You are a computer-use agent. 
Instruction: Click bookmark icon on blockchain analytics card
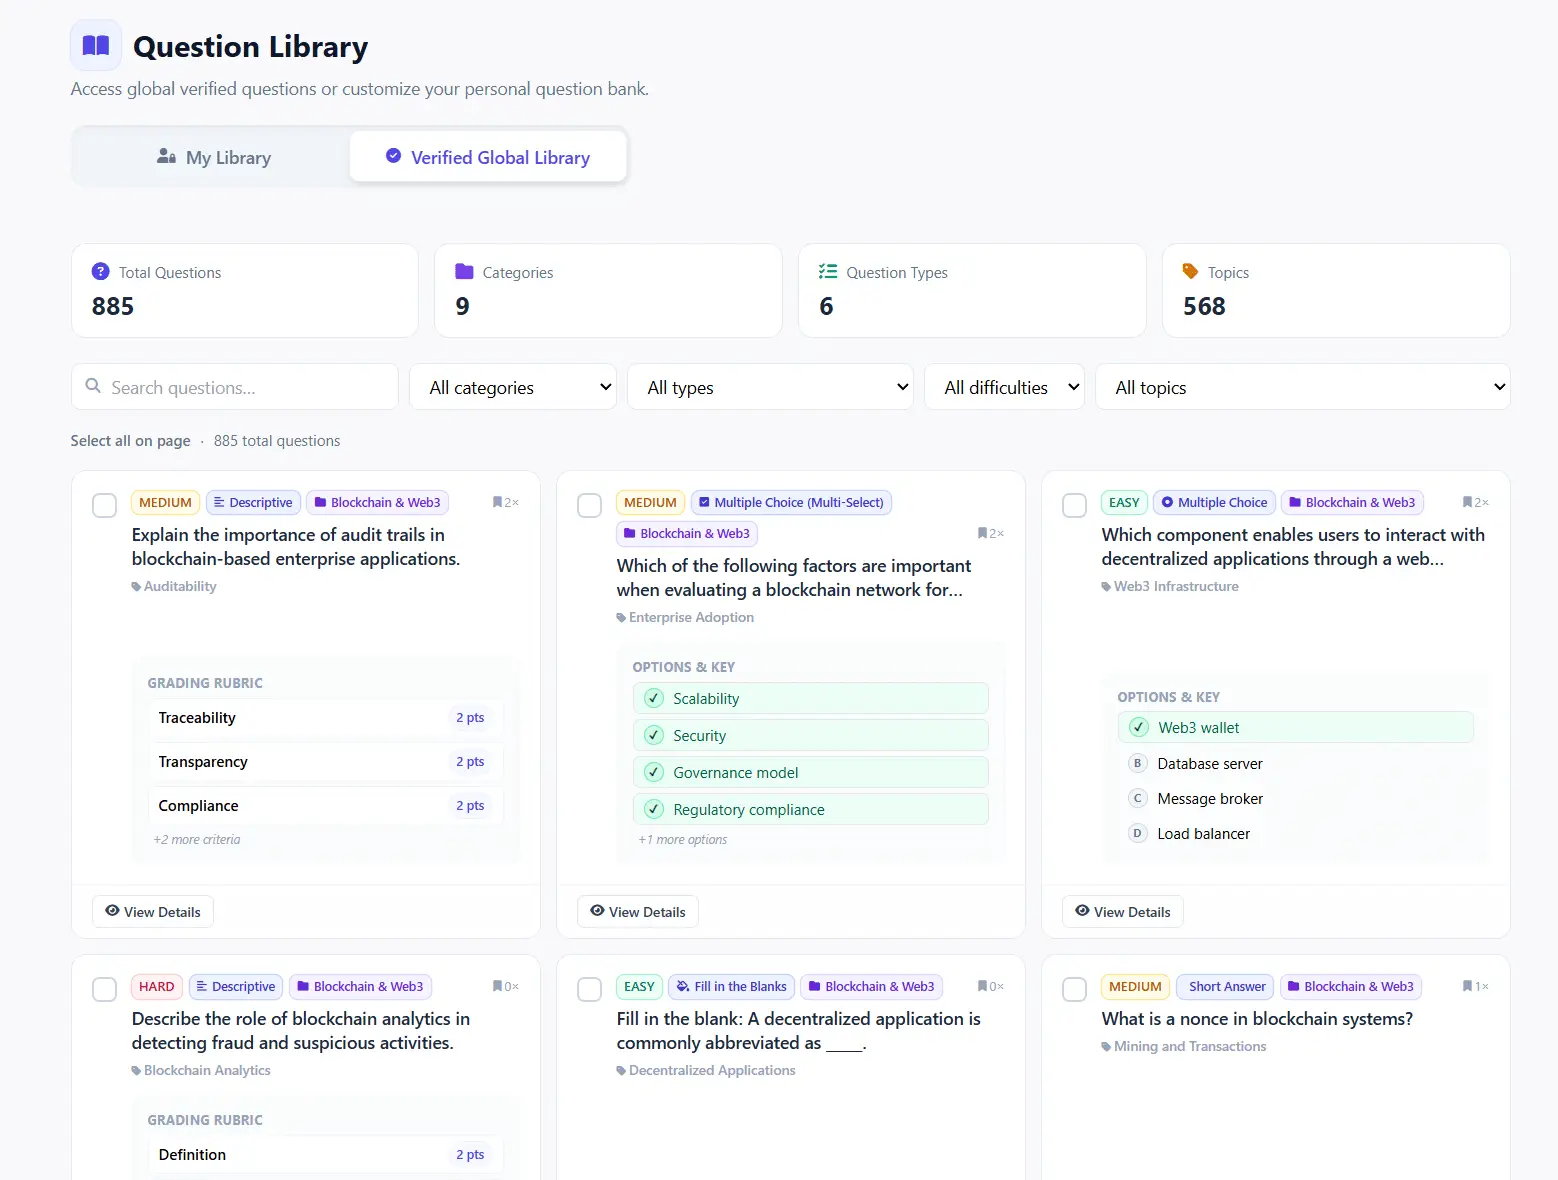(x=498, y=986)
